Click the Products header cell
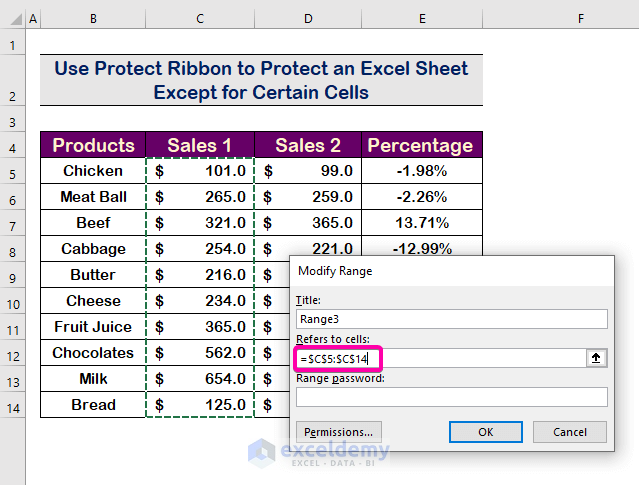Image resolution: width=639 pixels, height=485 pixels. [x=93, y=145]
